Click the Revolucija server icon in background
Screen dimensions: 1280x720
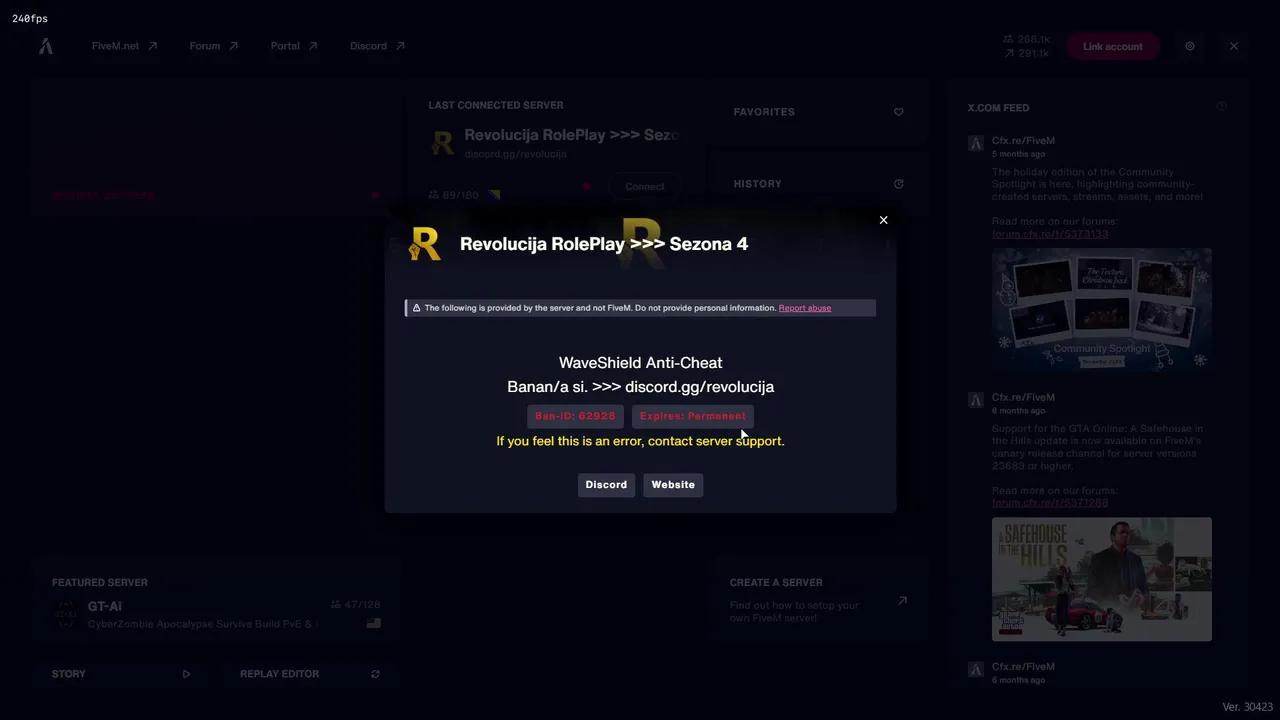tap(442, 142)
